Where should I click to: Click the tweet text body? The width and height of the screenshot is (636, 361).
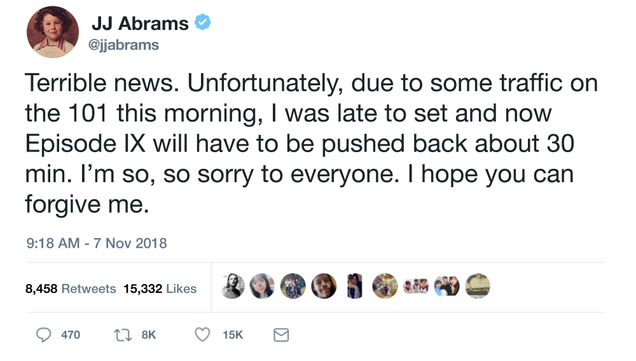[x=311, y=144]
